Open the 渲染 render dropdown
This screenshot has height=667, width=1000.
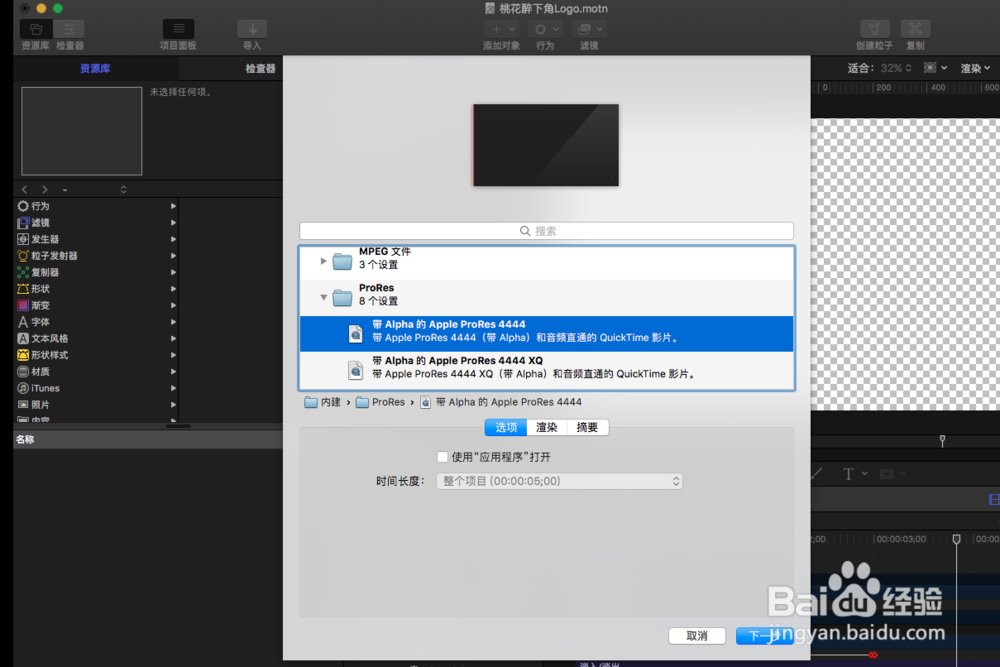(x=975, y=68)
